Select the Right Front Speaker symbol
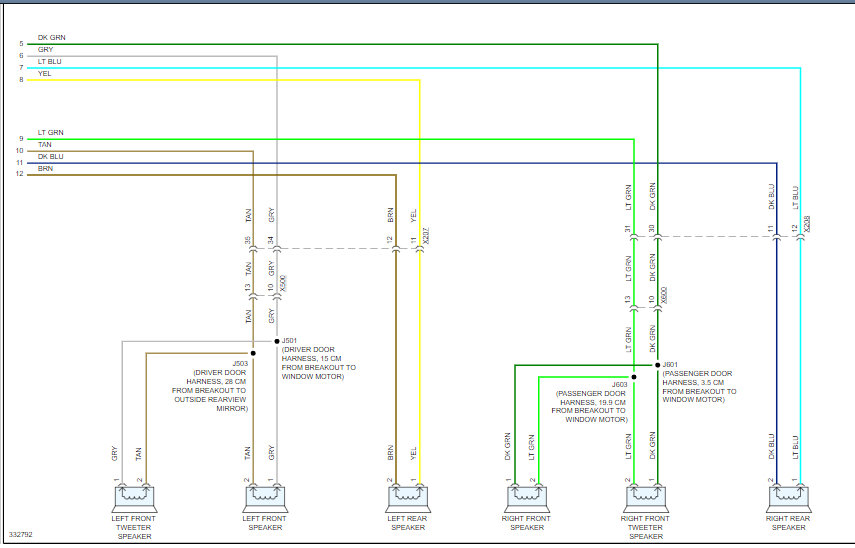 point(527,499)
